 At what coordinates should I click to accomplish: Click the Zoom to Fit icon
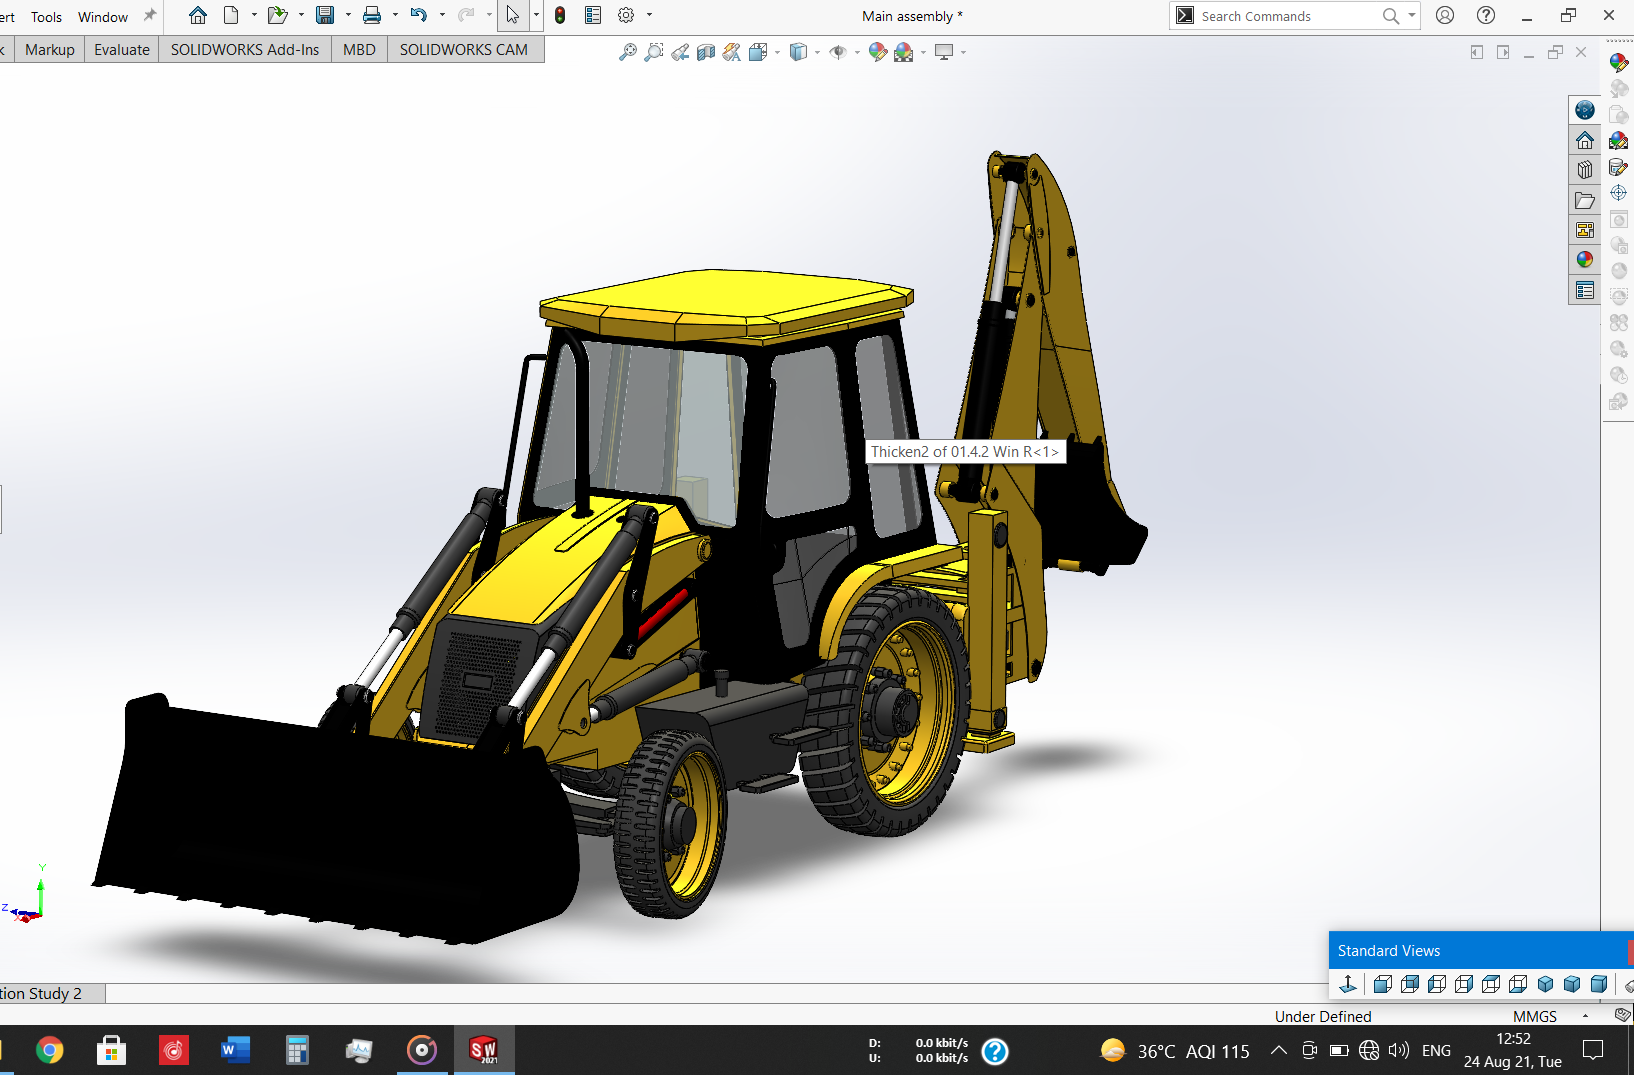(628, 52)
